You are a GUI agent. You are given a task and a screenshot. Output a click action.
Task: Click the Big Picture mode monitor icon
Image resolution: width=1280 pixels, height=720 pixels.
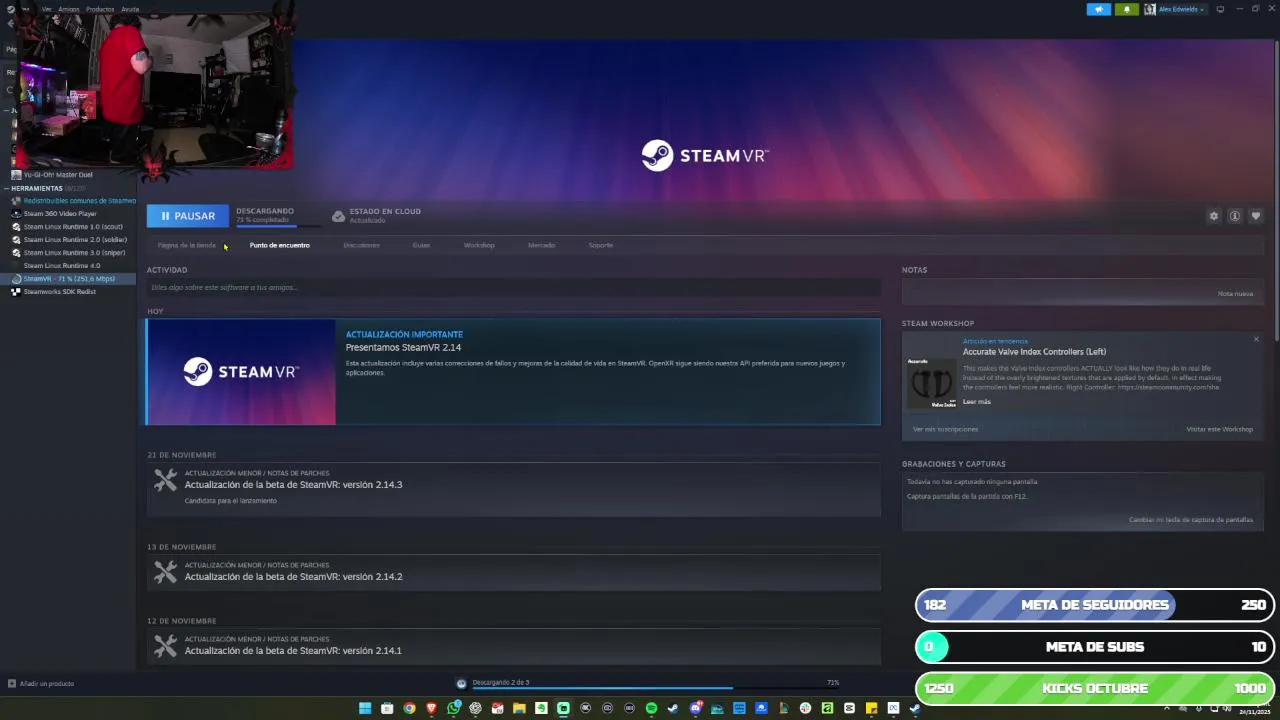coord(1220,9)
